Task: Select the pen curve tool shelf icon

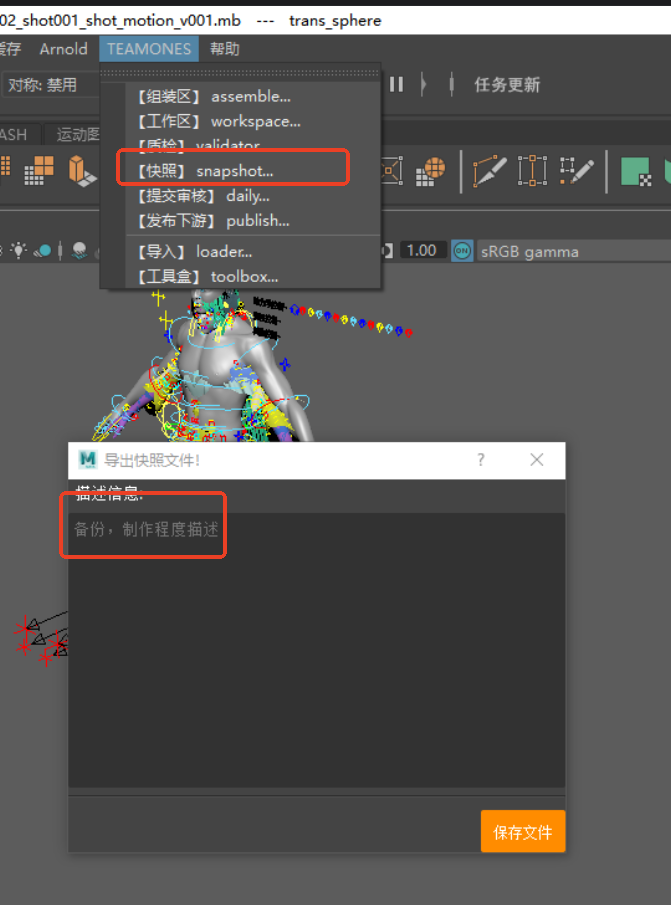Action: [489, 171]
